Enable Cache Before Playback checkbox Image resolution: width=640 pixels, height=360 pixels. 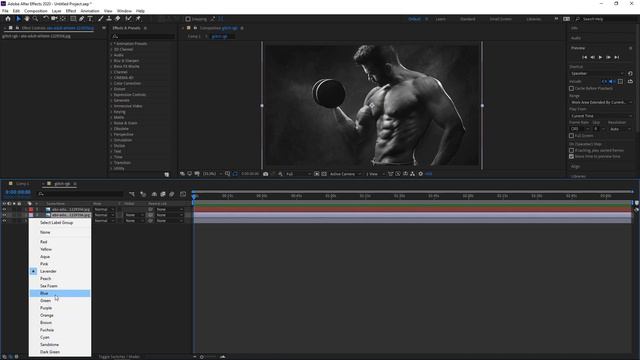pos(571,88)
